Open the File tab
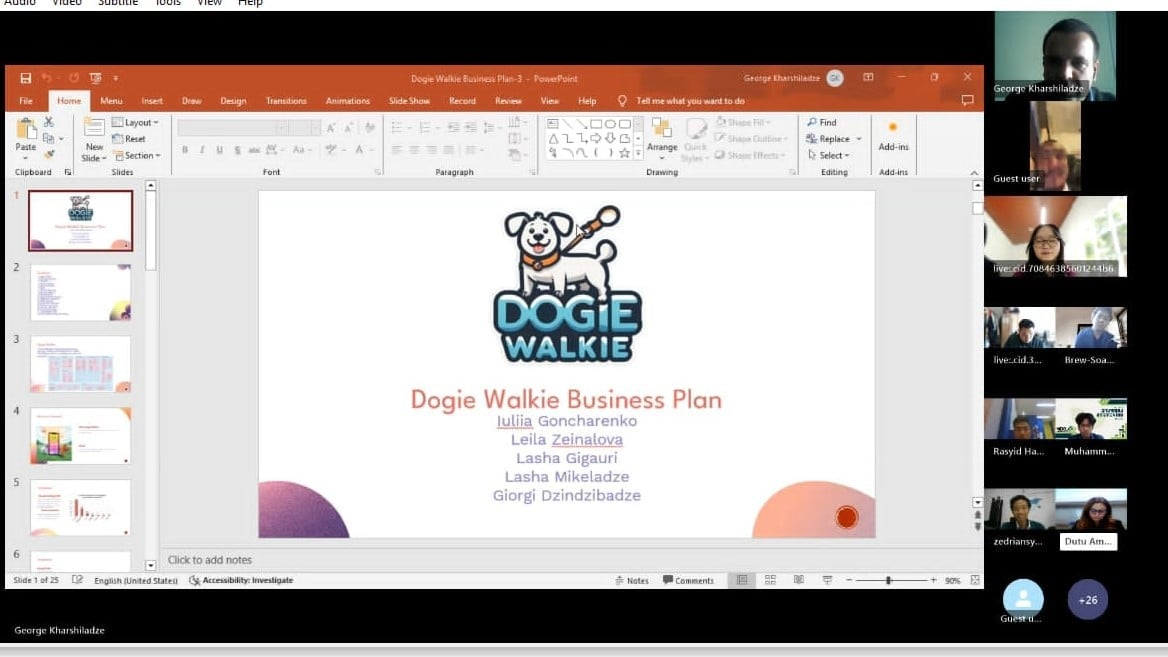This screenshot has height=657, width=1168. 25,101
